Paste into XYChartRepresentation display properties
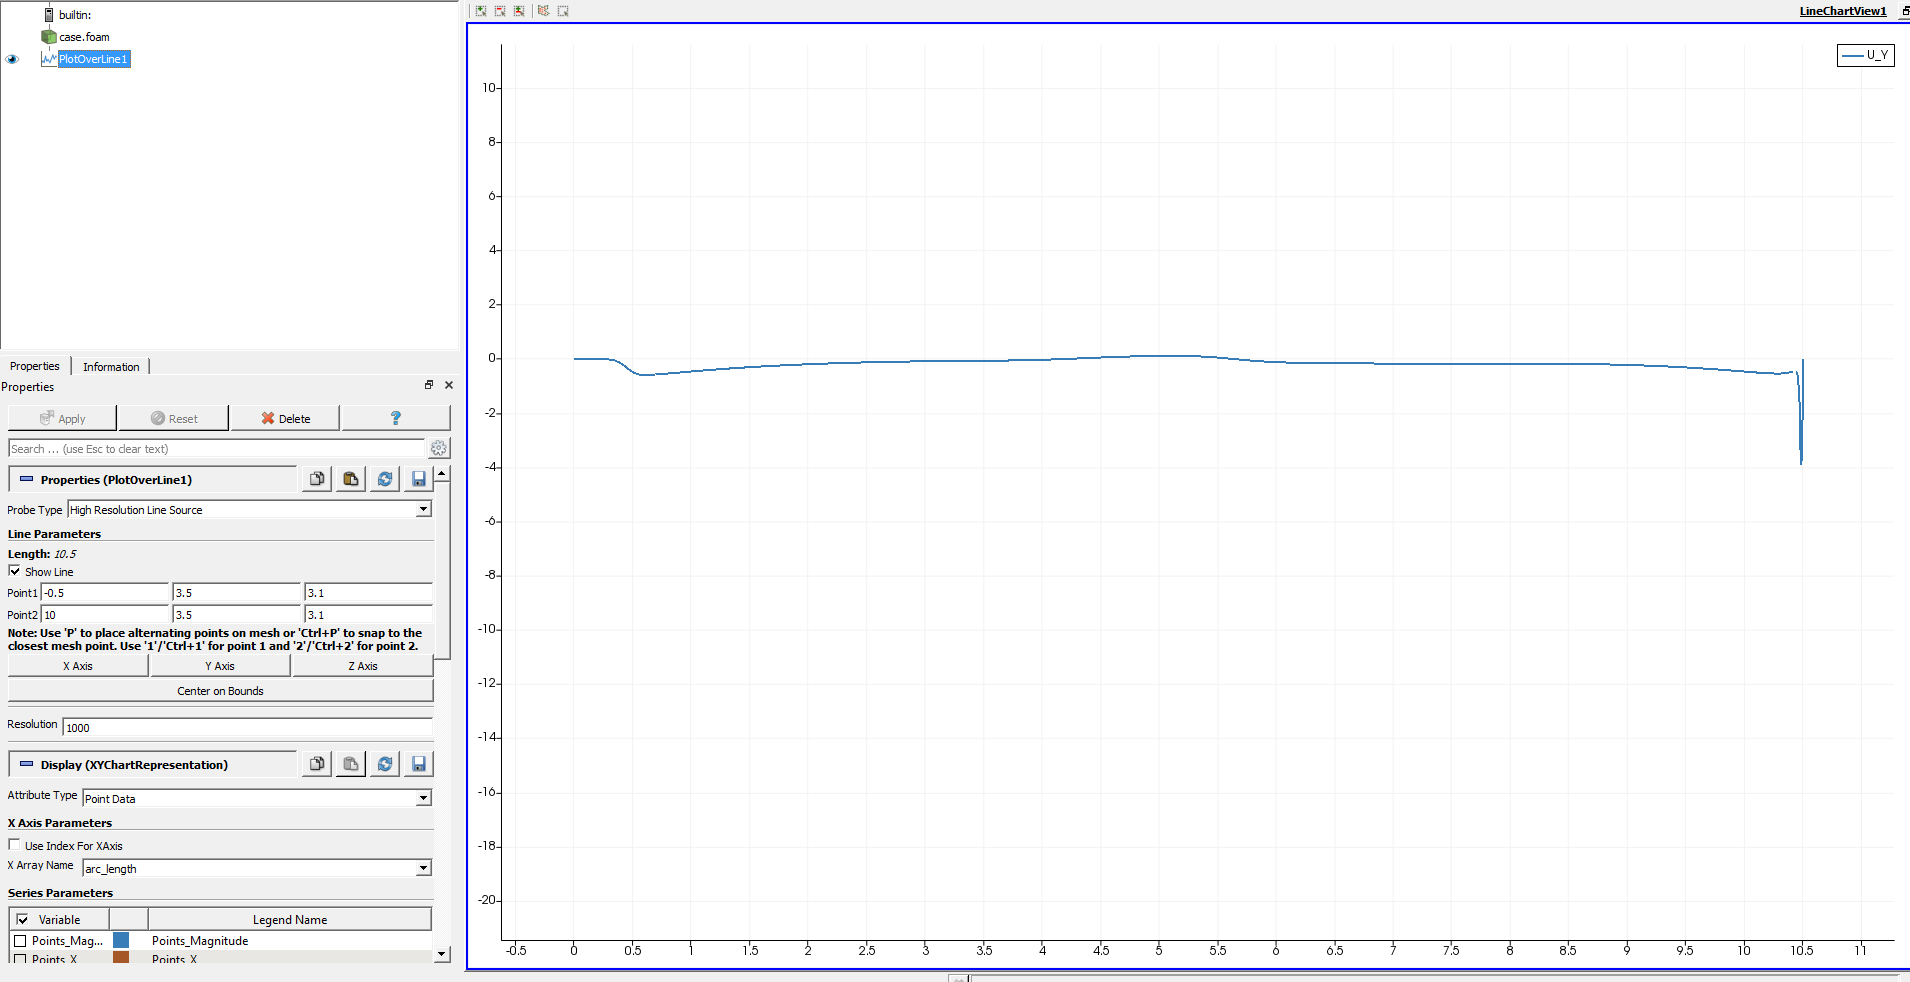Screen dimensions: 1910x982 point(351,764)
